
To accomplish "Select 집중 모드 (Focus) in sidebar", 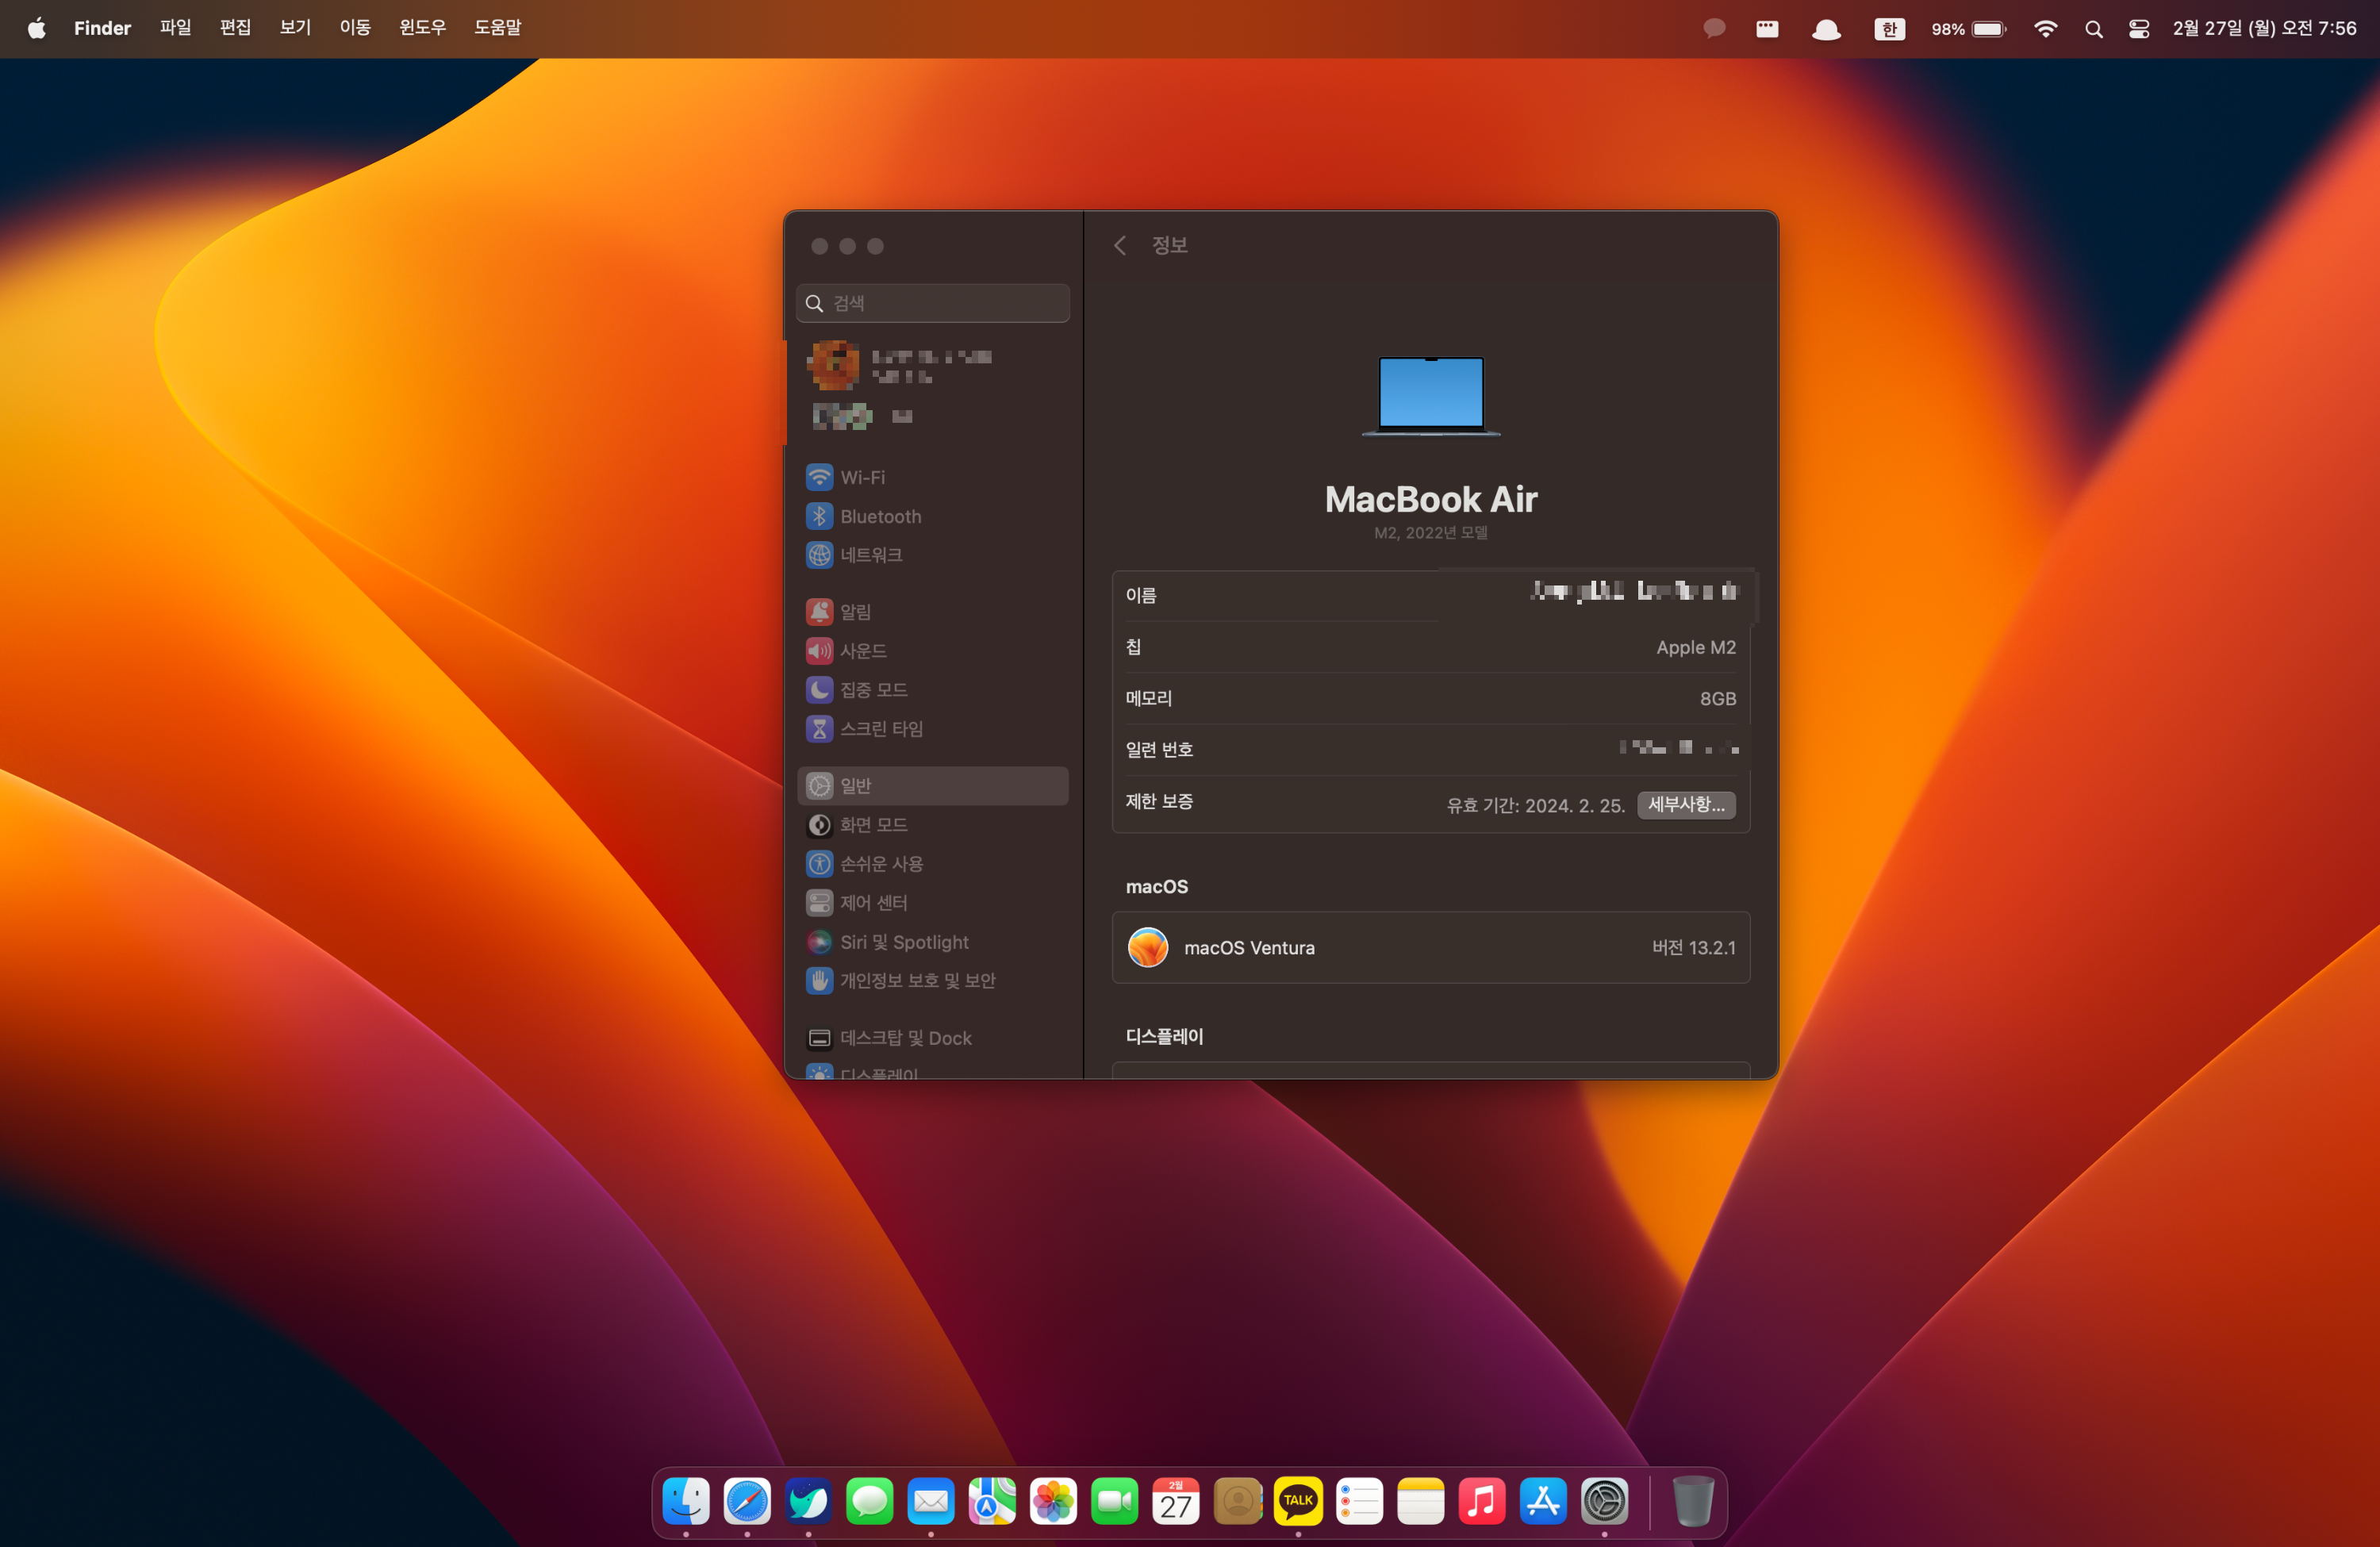I will tap(872, 689).
